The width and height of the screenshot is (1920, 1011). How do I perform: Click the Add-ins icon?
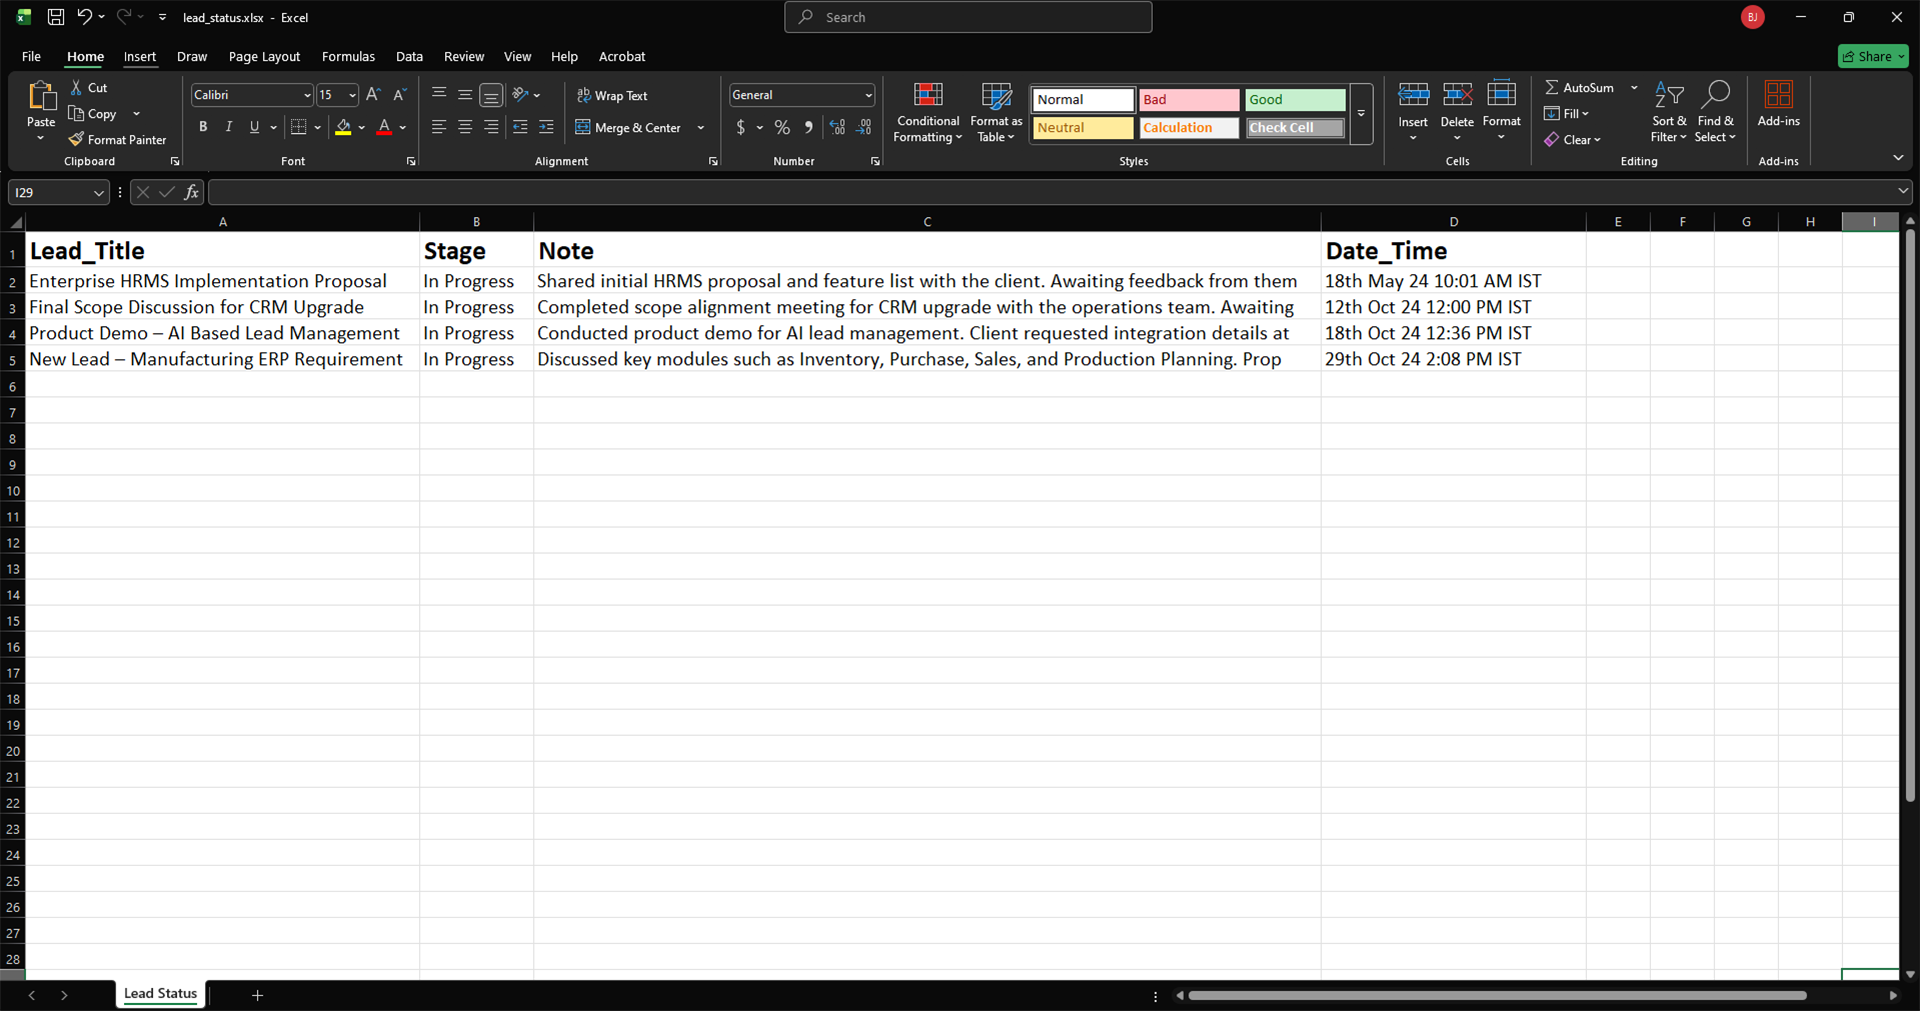point(1778,96)
